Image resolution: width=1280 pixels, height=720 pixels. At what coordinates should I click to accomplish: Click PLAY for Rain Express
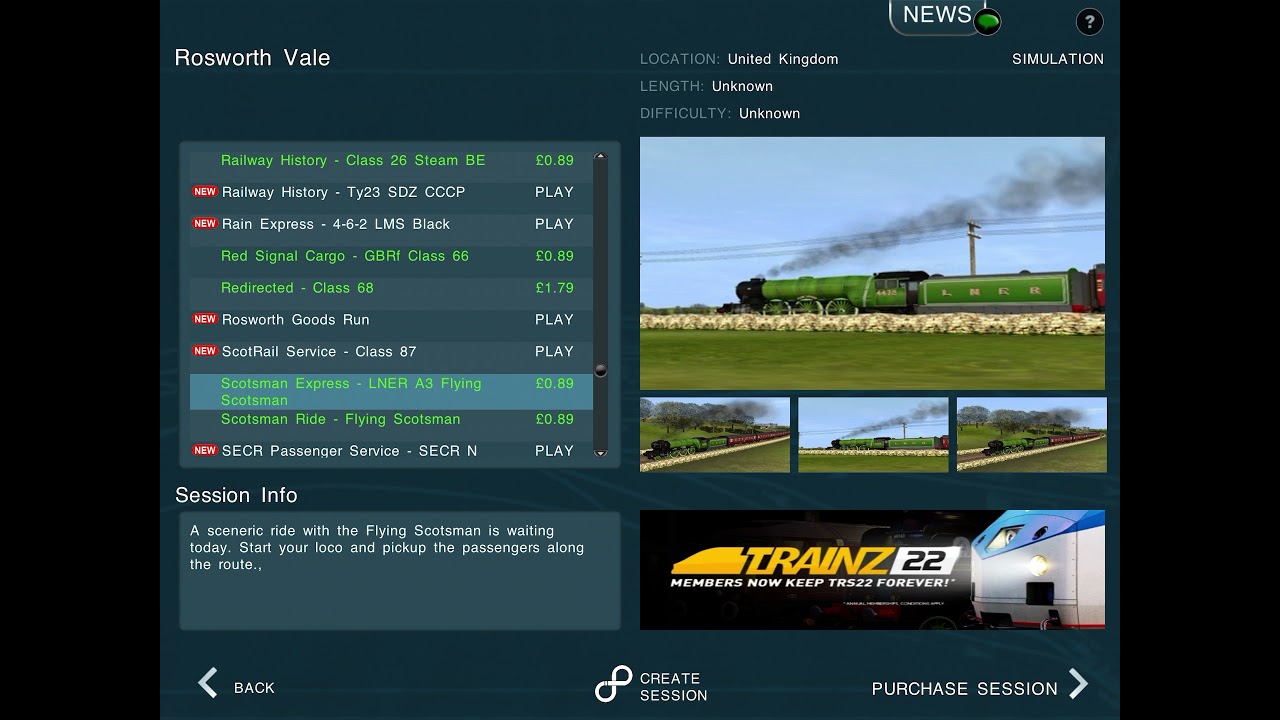point(554,224)
